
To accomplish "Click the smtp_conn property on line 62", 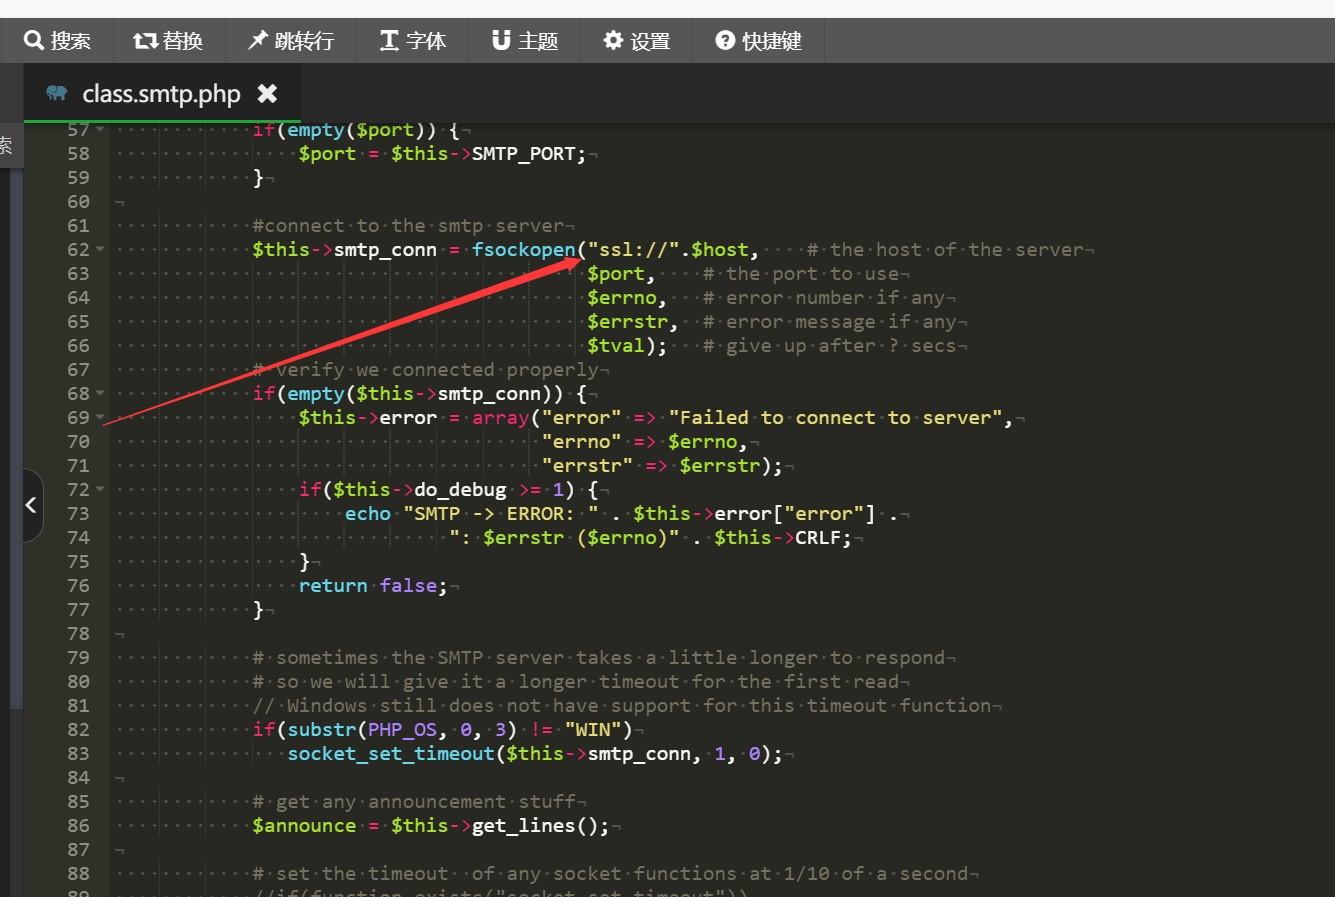I will (x=385, y=250).
